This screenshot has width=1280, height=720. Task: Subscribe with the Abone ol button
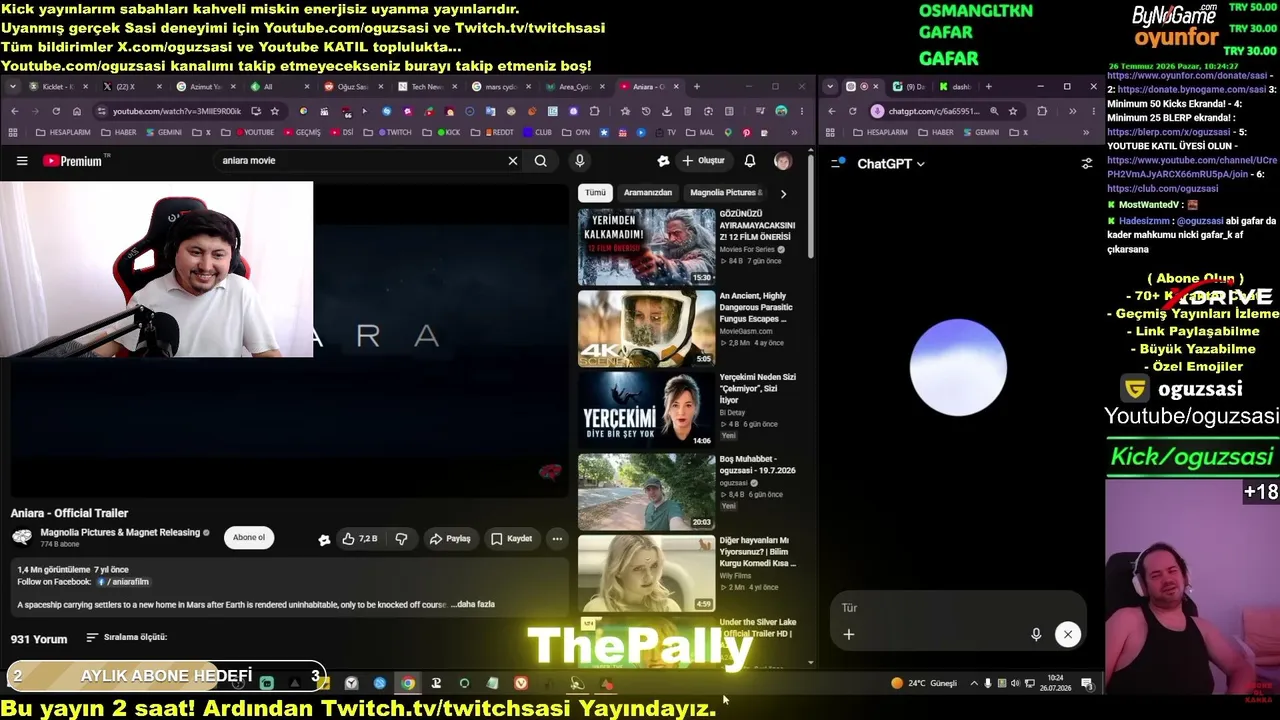249,538
